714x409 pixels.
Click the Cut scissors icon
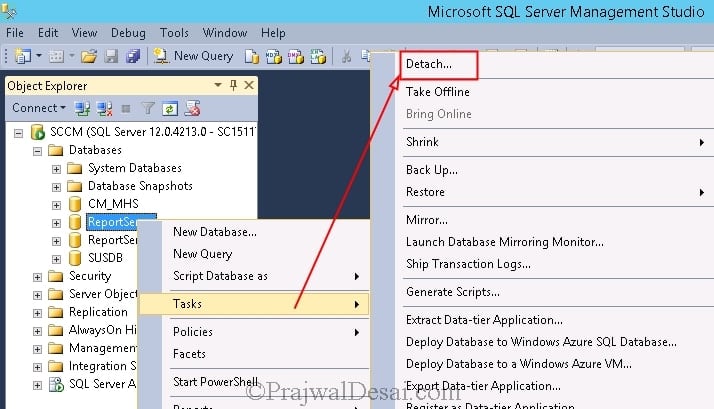[x=346, y=56]
